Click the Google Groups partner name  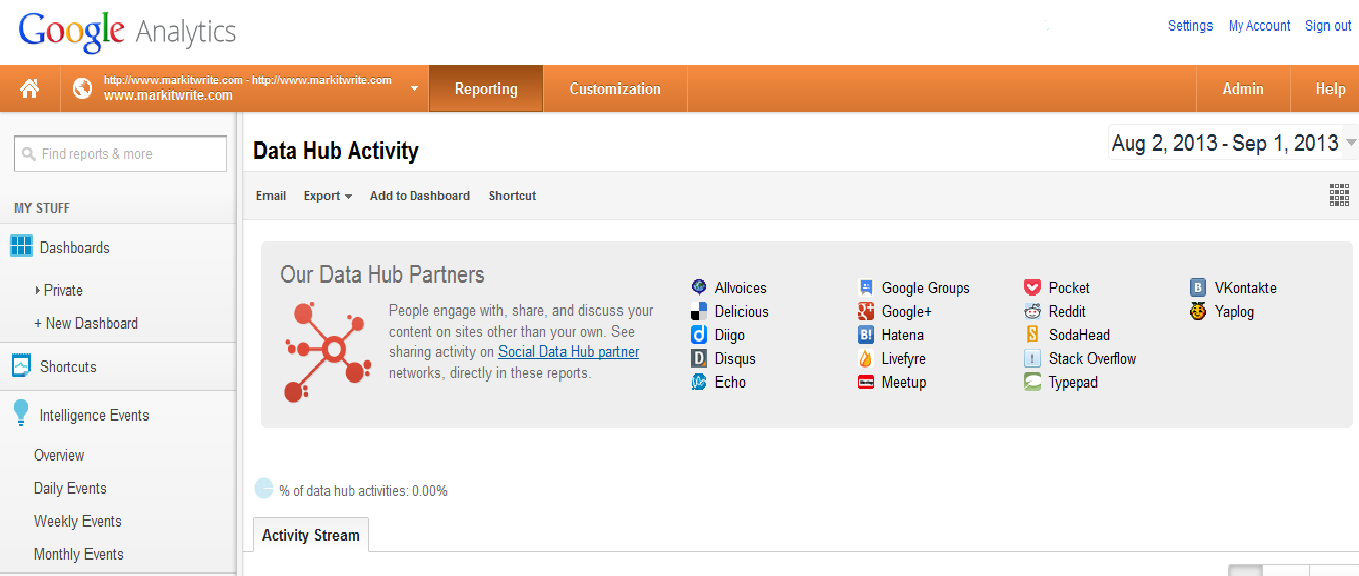coord(926,287)
